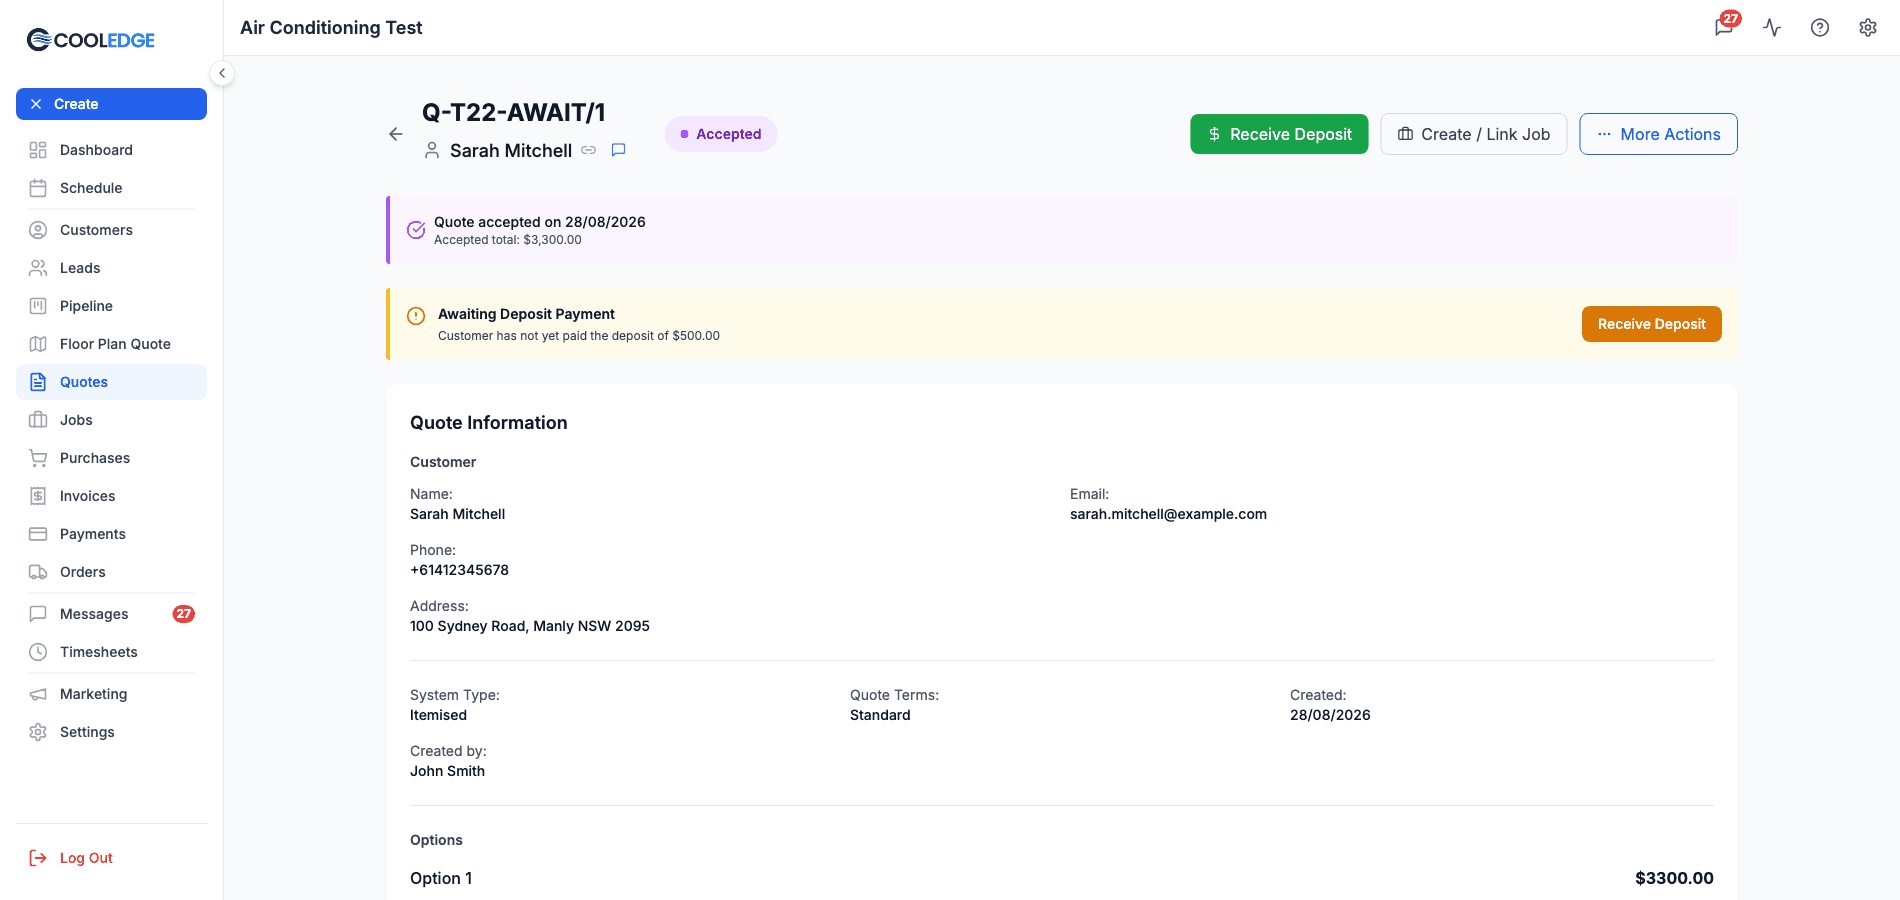Select Quotes in the sidebar
The width and height of the screenshot is (1900, 900).
(111, 382)
